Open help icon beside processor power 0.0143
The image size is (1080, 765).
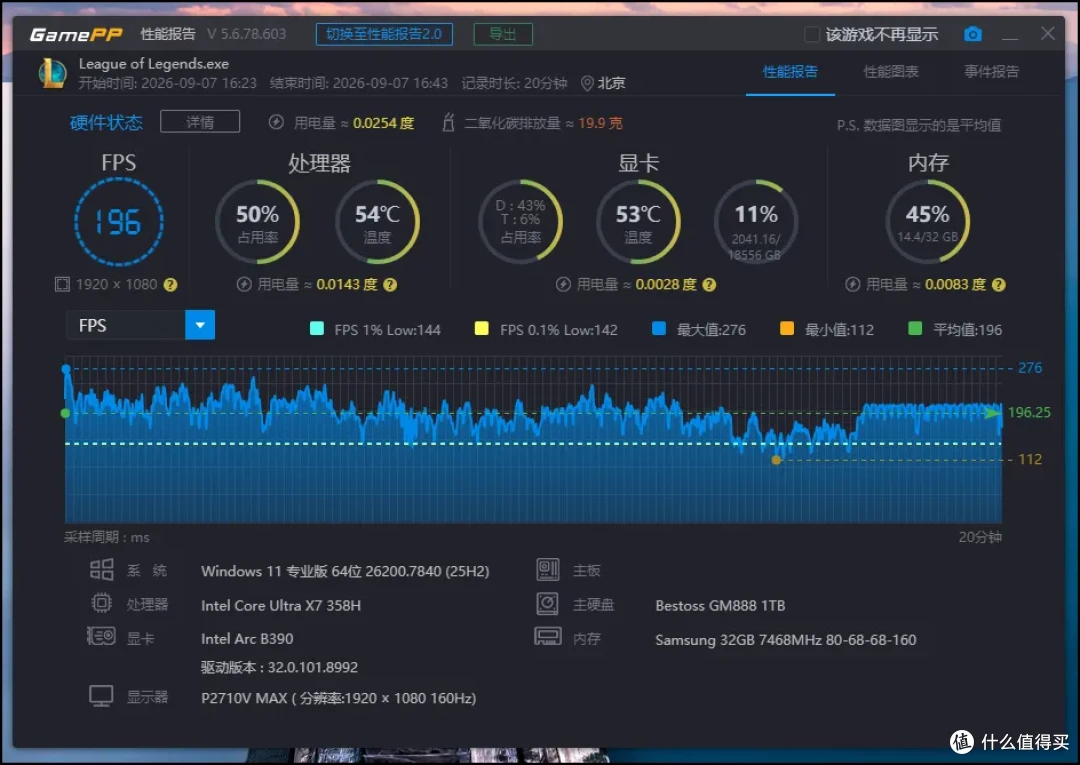(390, 284)
